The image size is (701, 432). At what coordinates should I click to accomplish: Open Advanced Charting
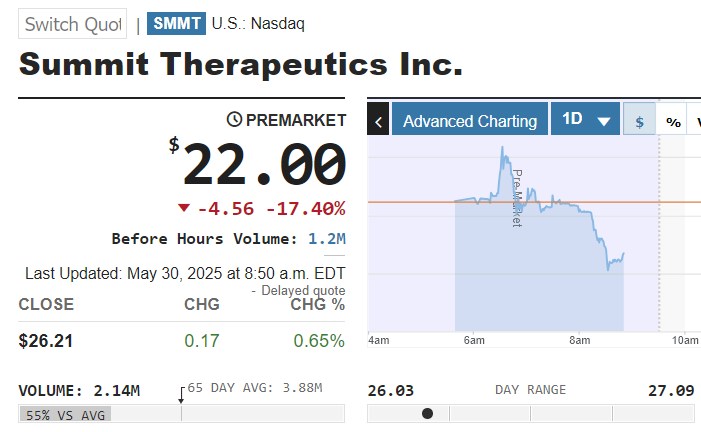click(470, 121)
